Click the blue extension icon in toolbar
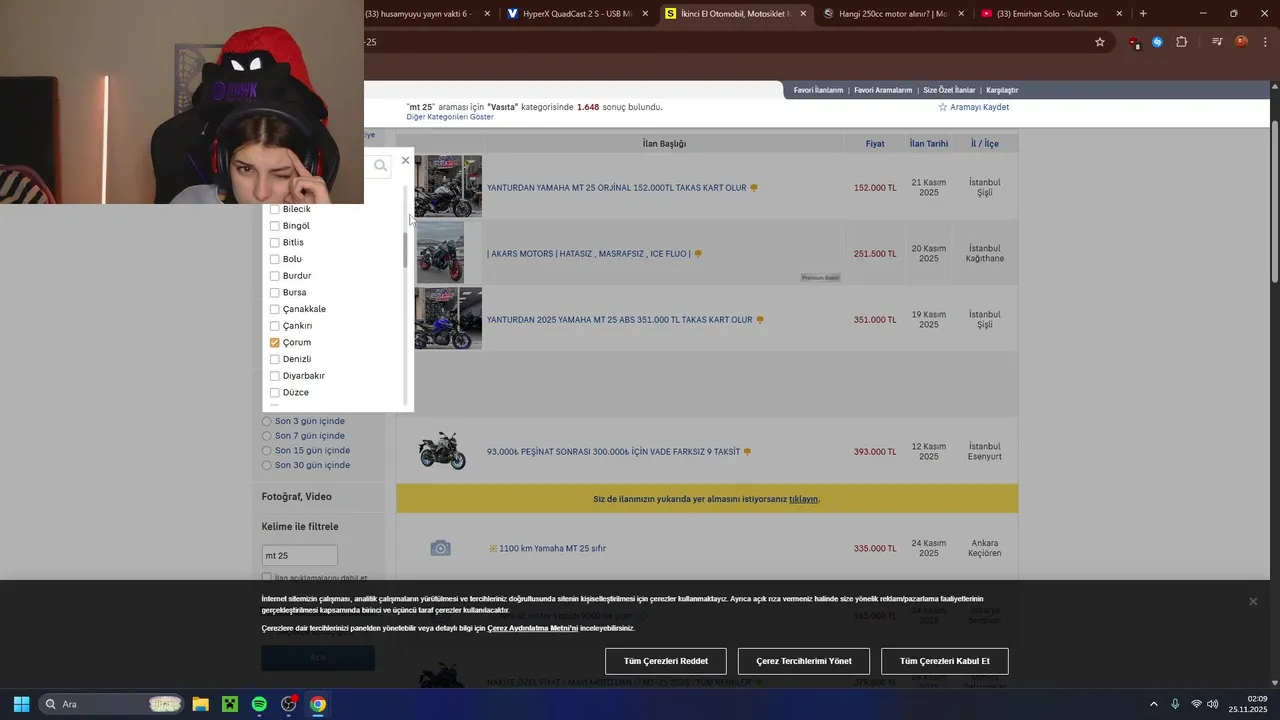Image resolution: width=1280 pixels, height=720 pixels. 1157,42
